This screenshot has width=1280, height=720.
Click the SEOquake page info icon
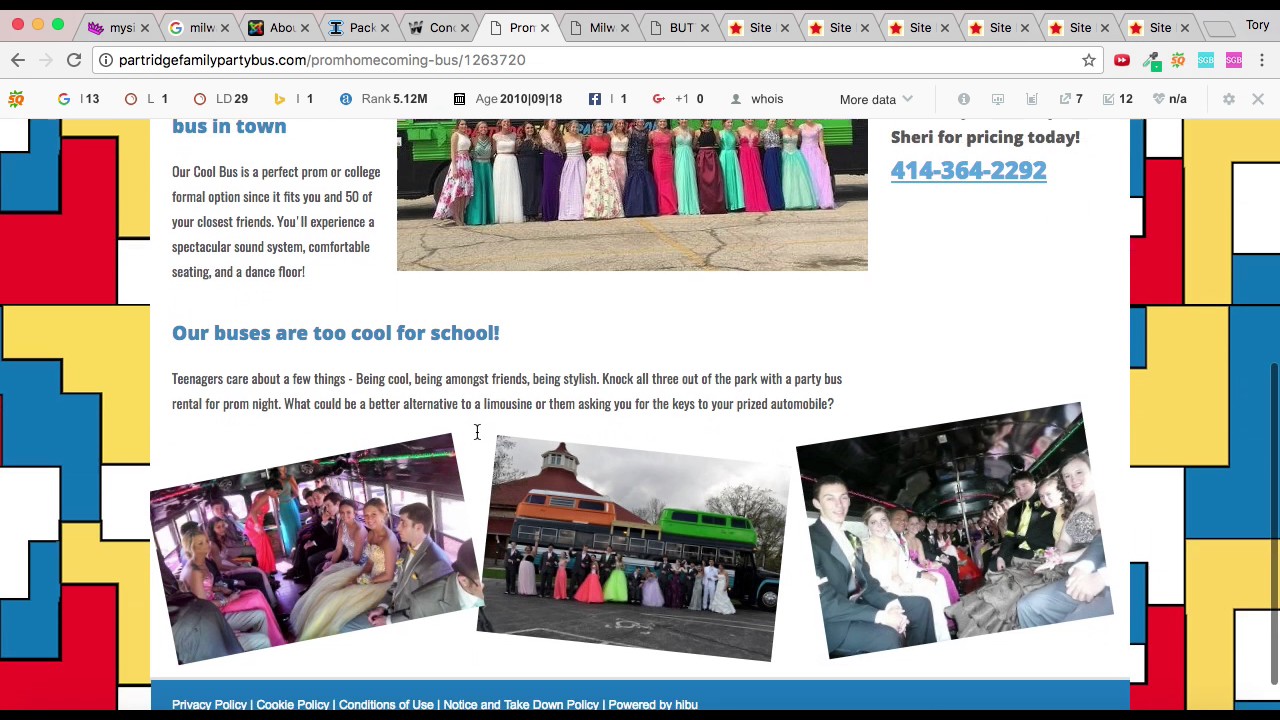pos(964,99)
